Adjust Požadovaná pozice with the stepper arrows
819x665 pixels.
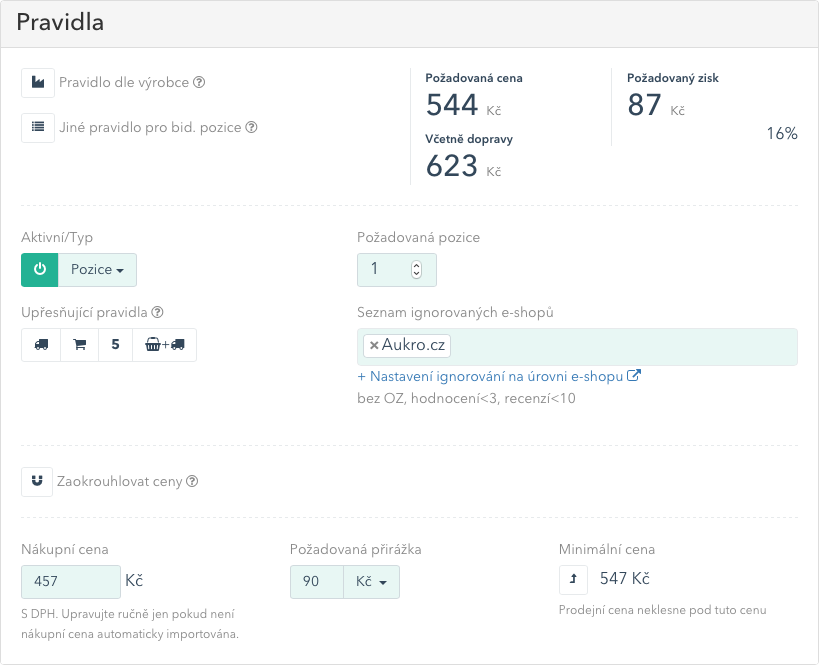[x=416, y=270]
